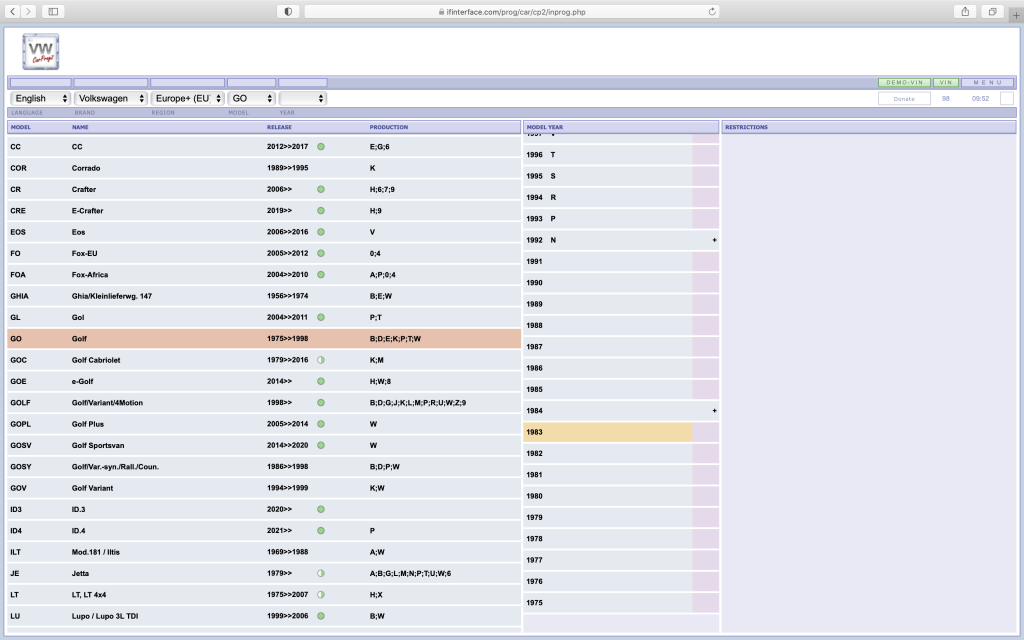Open the English language dropdown
1024x640 pixels.
[x=40, y=98]
